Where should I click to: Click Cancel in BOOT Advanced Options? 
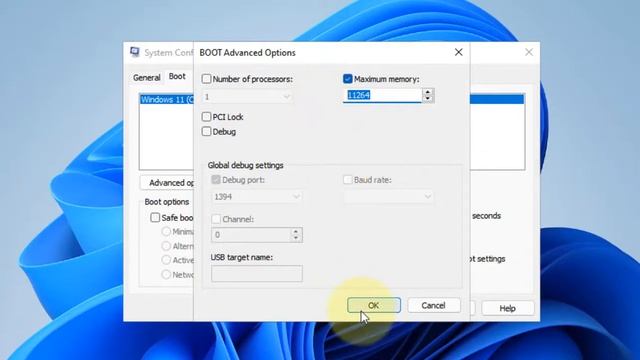pyautogui.click(x=433, y=305)
